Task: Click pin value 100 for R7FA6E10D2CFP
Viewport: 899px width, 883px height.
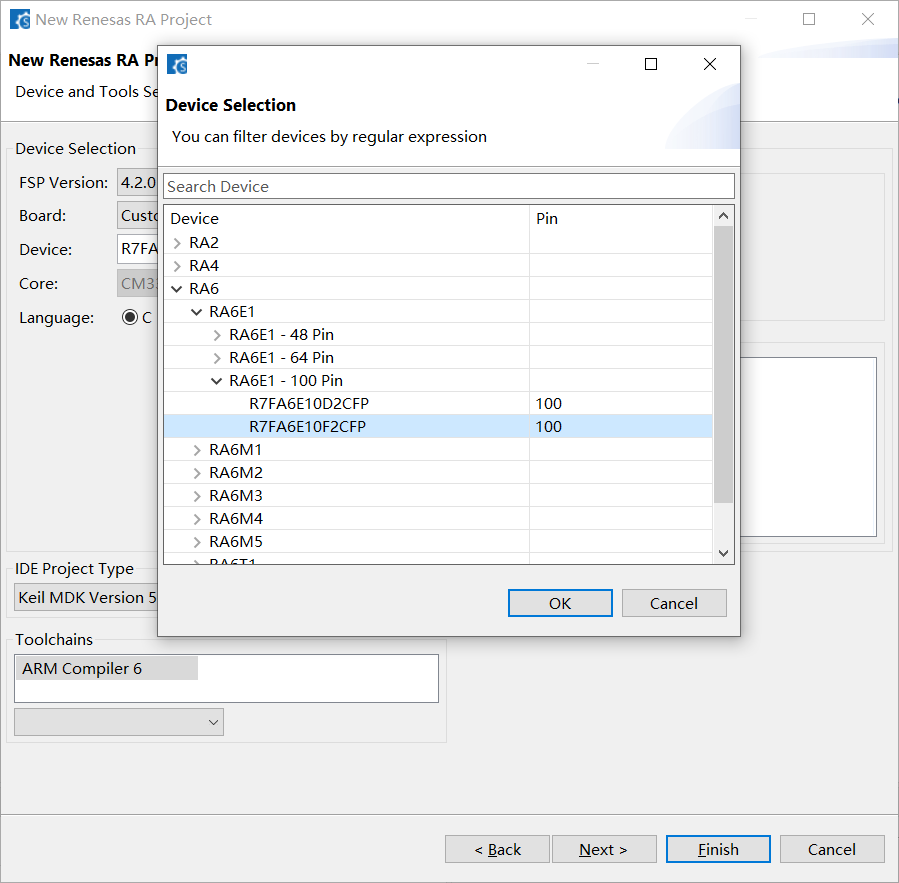Action: (x=549, y=404)
